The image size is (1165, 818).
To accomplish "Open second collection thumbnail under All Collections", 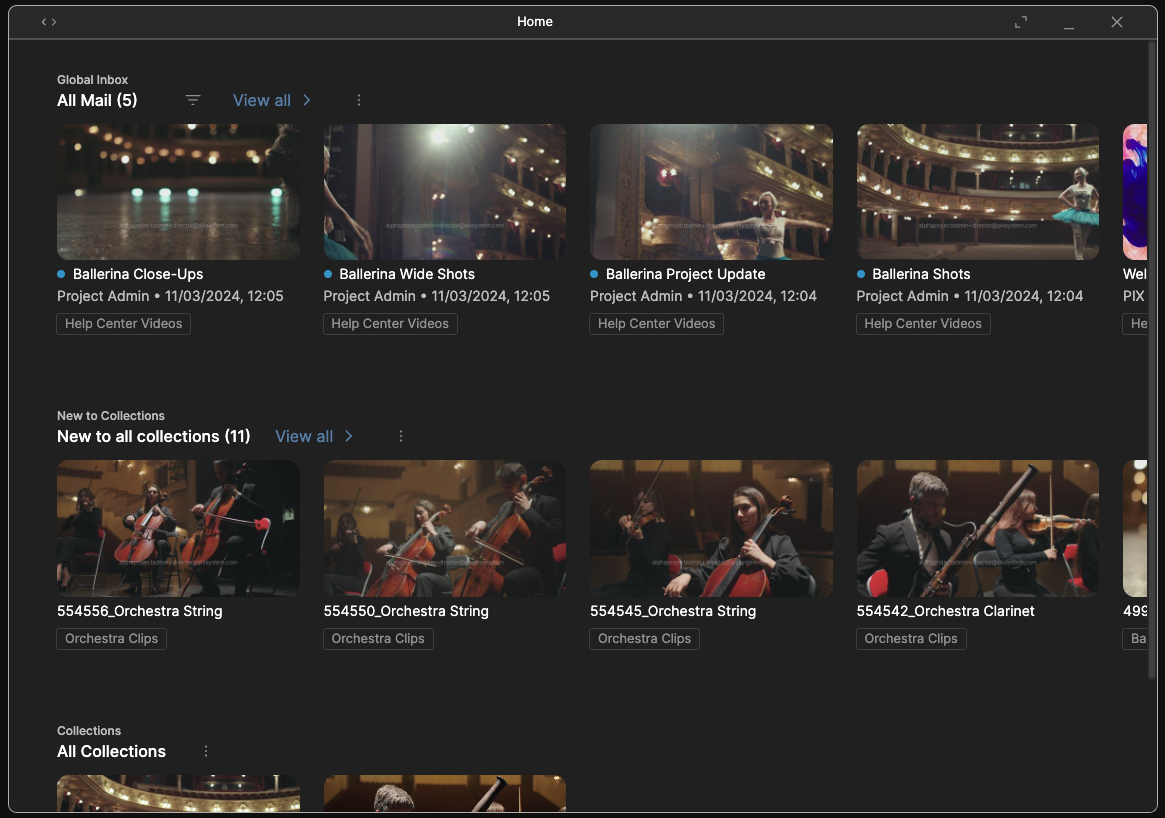I will (444, 793).
